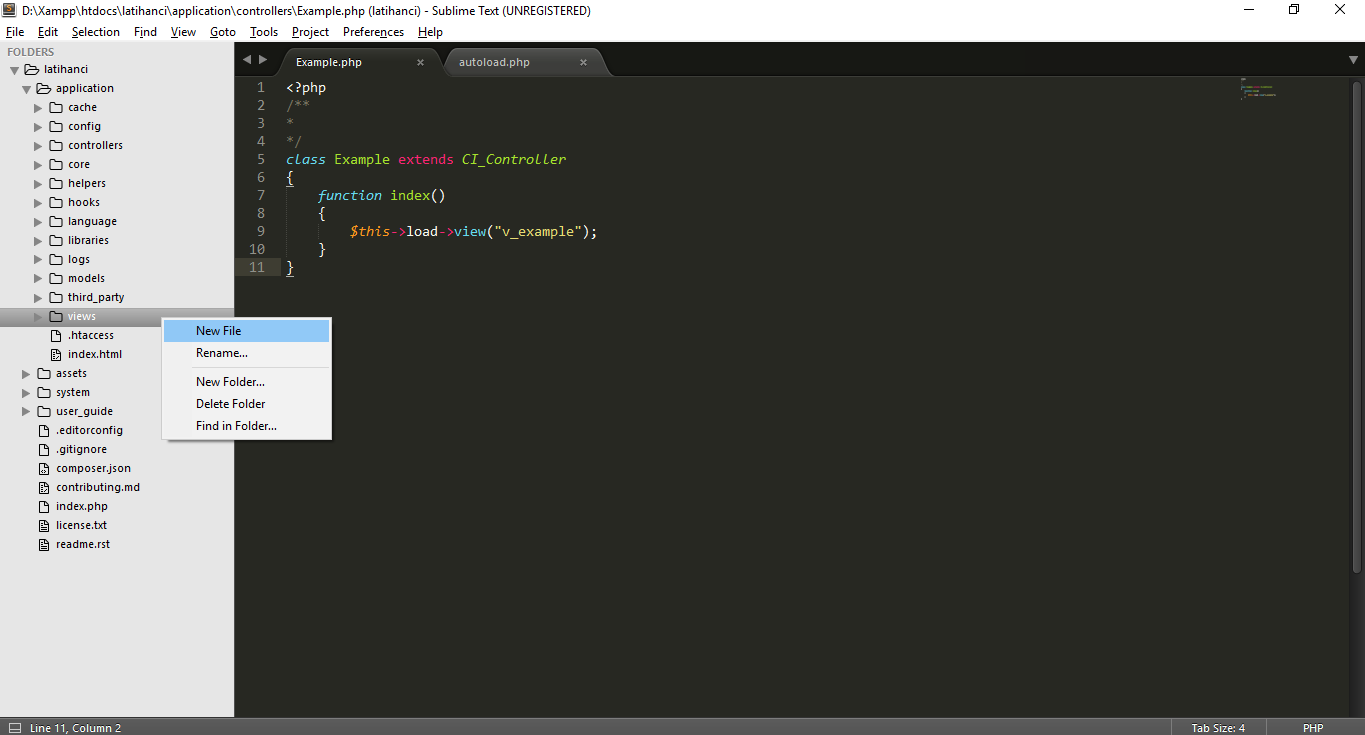
Task: Click the index.php file icon in the sidebar
Action: (x=42, y=506)
